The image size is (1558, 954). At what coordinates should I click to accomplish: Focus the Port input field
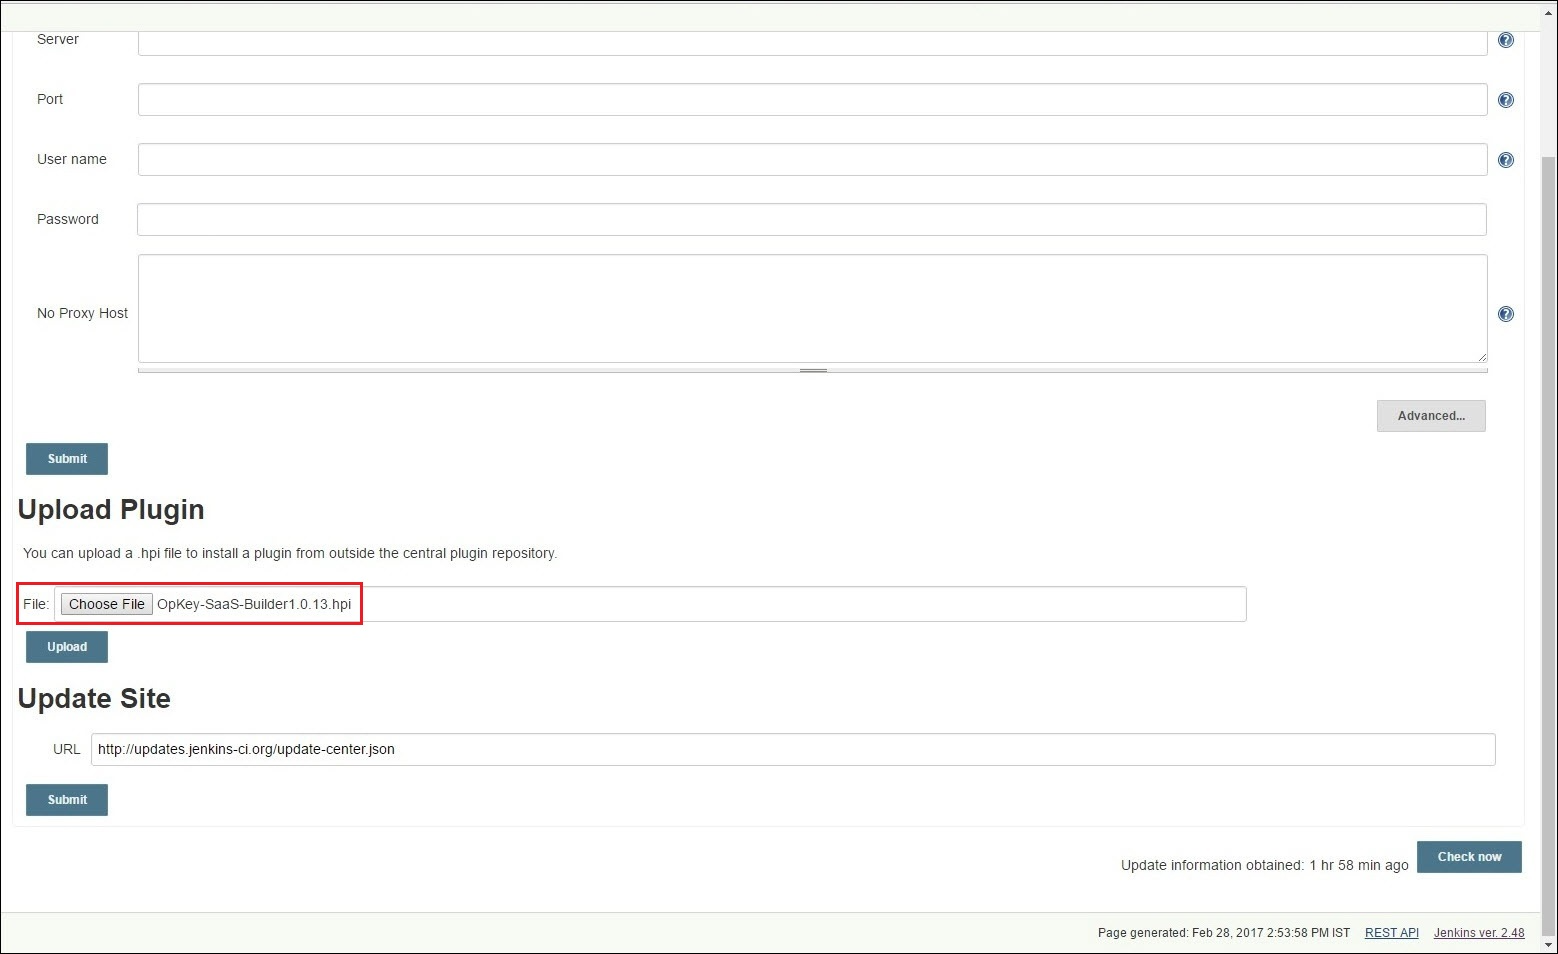tap(812, 100)
